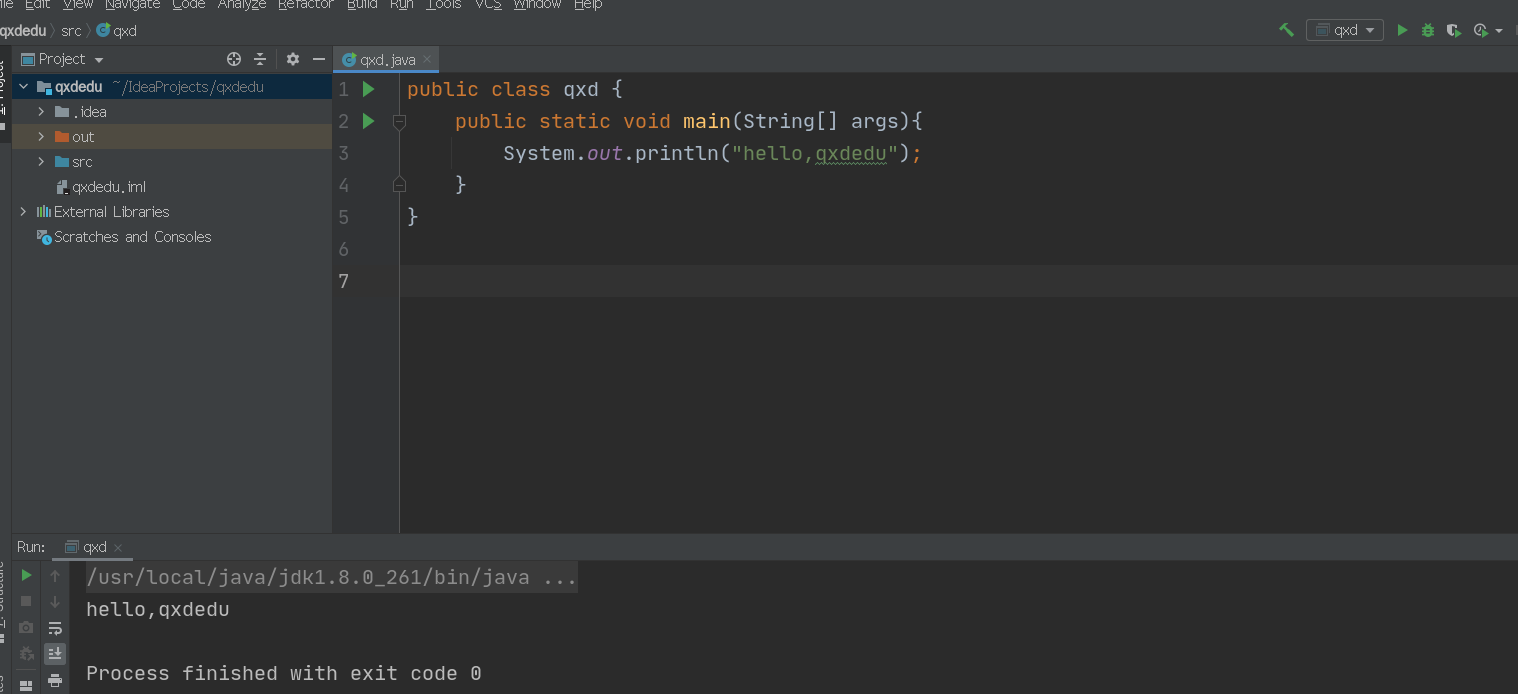This screenshot has height=694, width=1518.
Task: Toggle soft-wrap in Run console
Action: pyautogui.click(x=55, y=628)
